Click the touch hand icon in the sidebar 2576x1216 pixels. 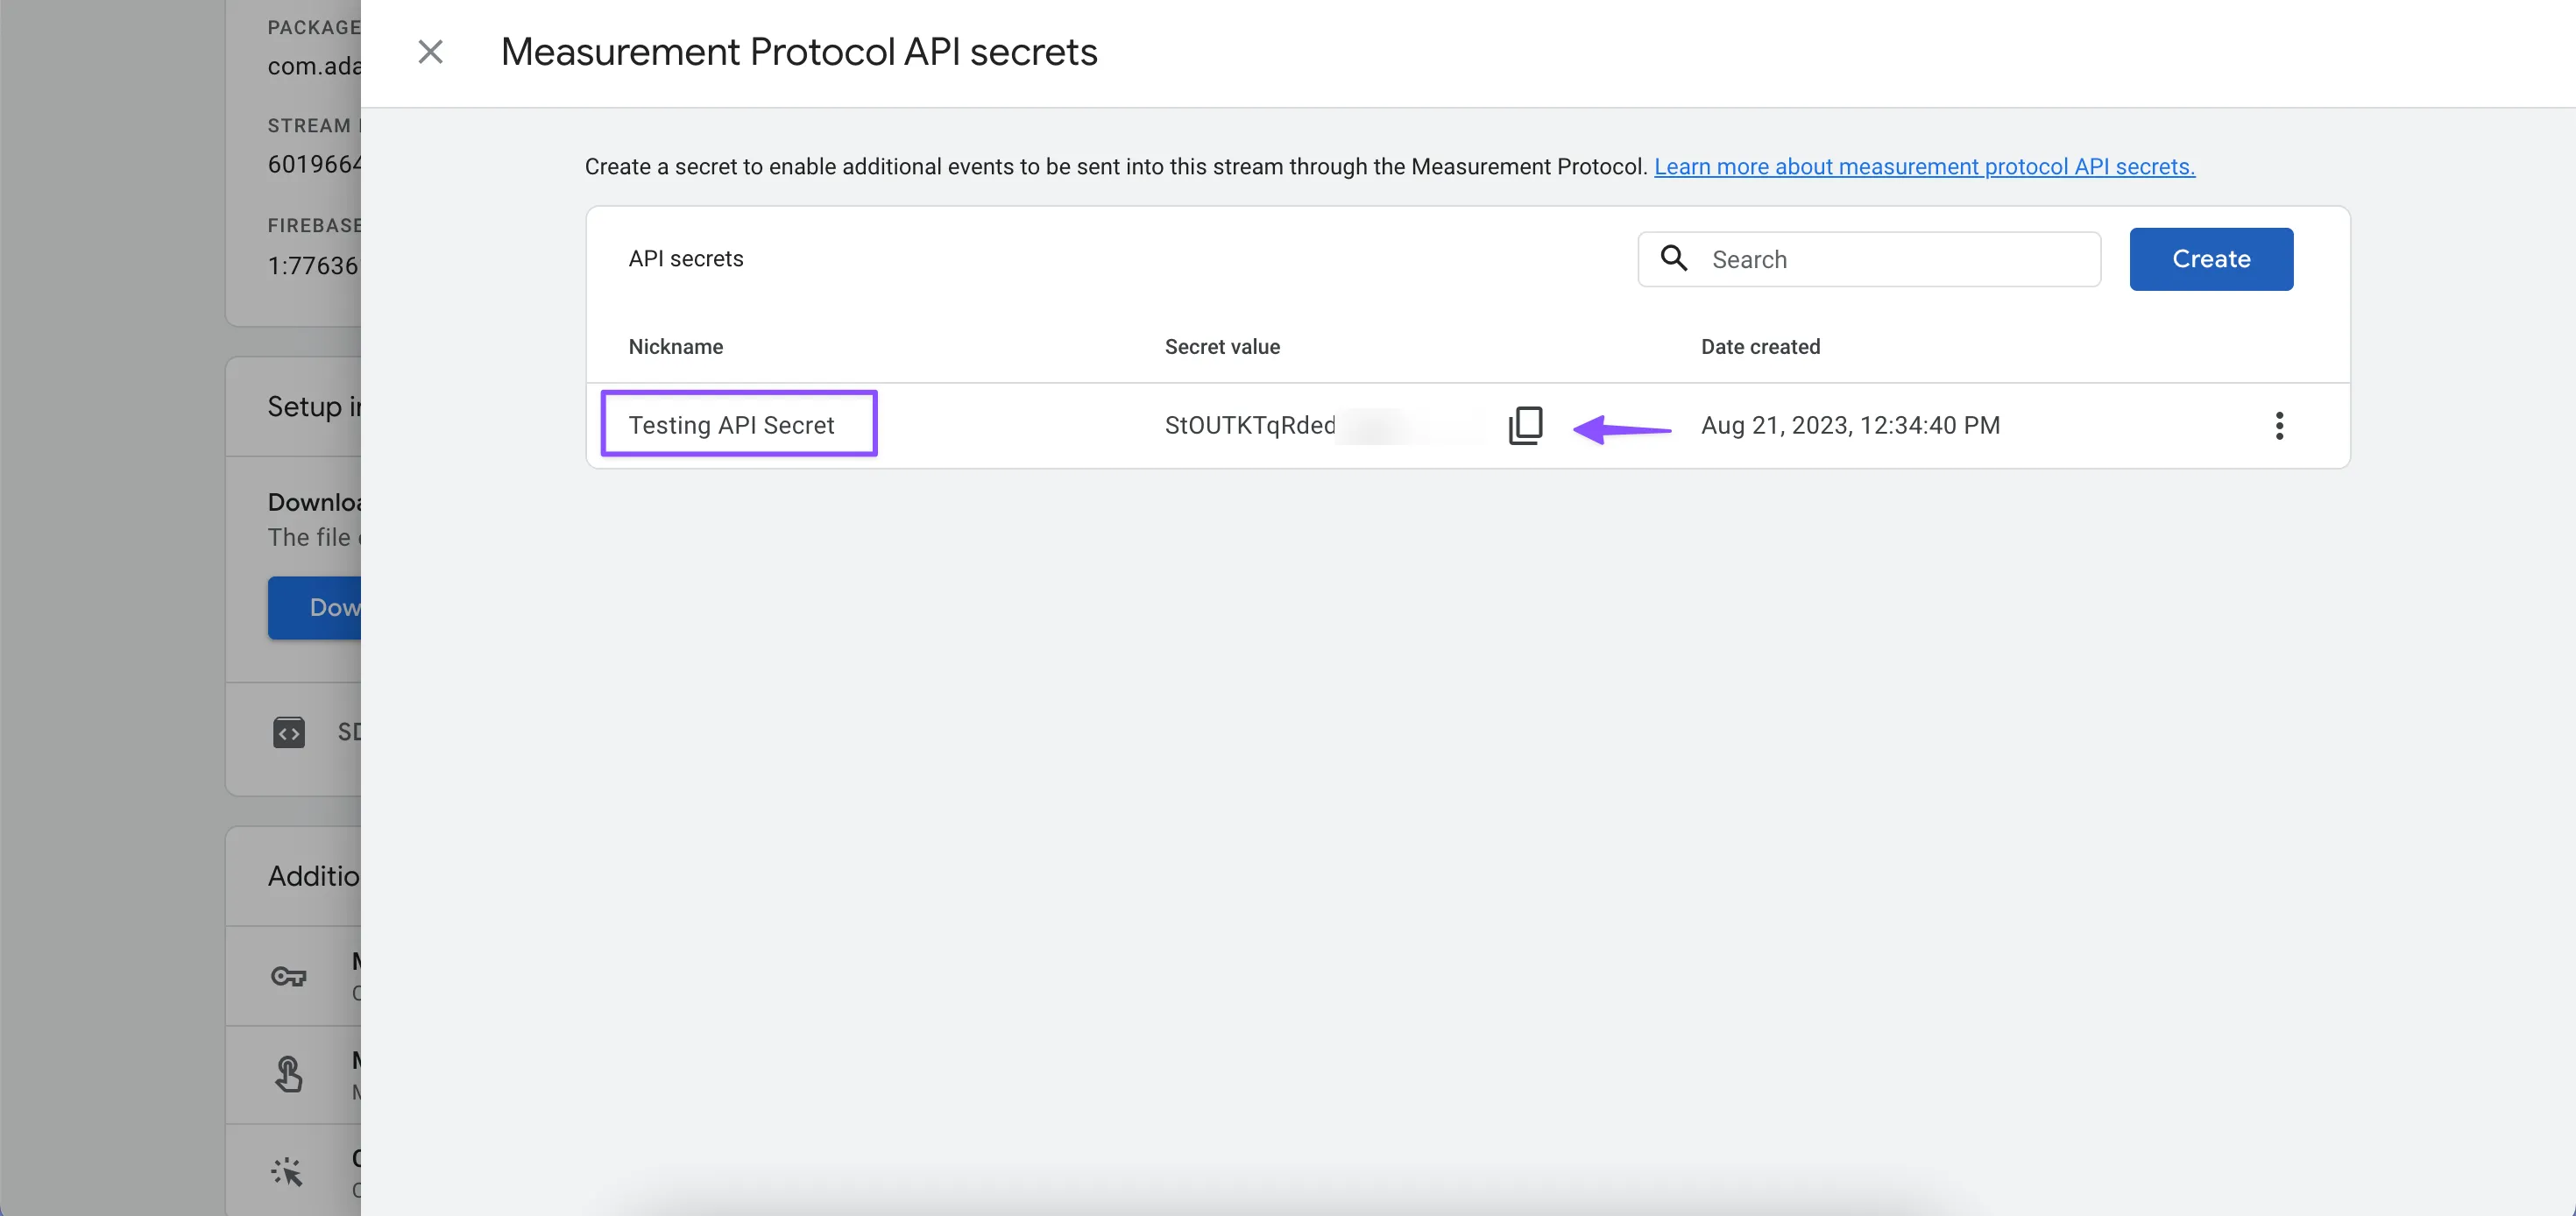[x=289, y=1074]
